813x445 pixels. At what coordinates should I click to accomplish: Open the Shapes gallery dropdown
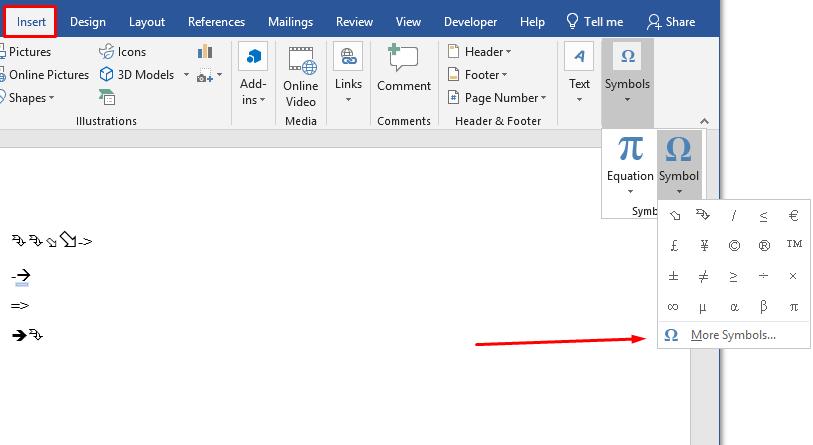coord(27,98)
